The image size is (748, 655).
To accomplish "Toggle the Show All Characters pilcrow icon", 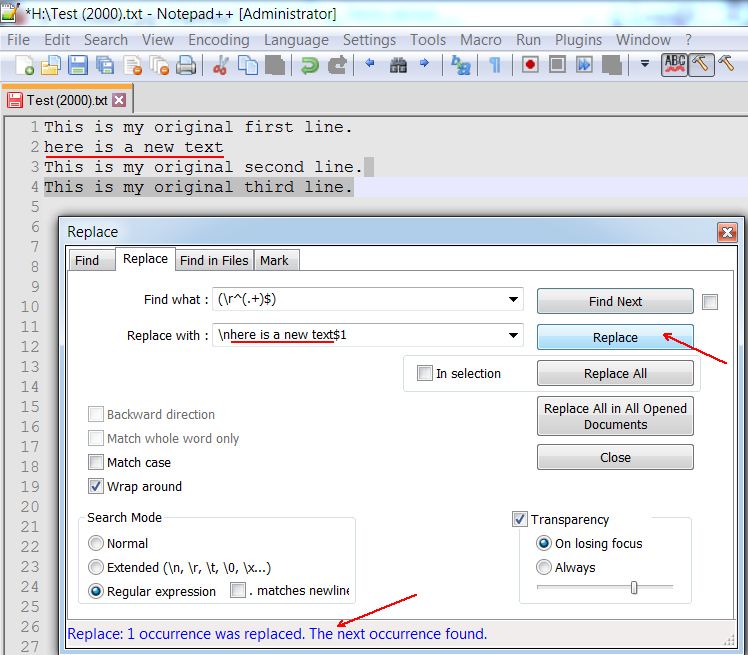I will [495, 65].
